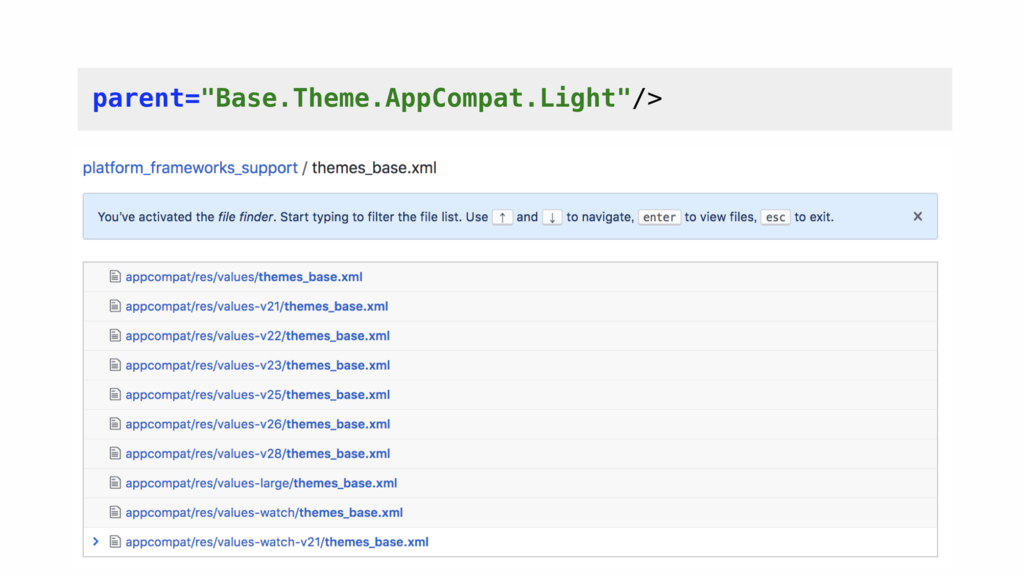Open platform_frameworks_support repository link
This screenshot has height=576, width=1024.
click(x=190, y=168)
